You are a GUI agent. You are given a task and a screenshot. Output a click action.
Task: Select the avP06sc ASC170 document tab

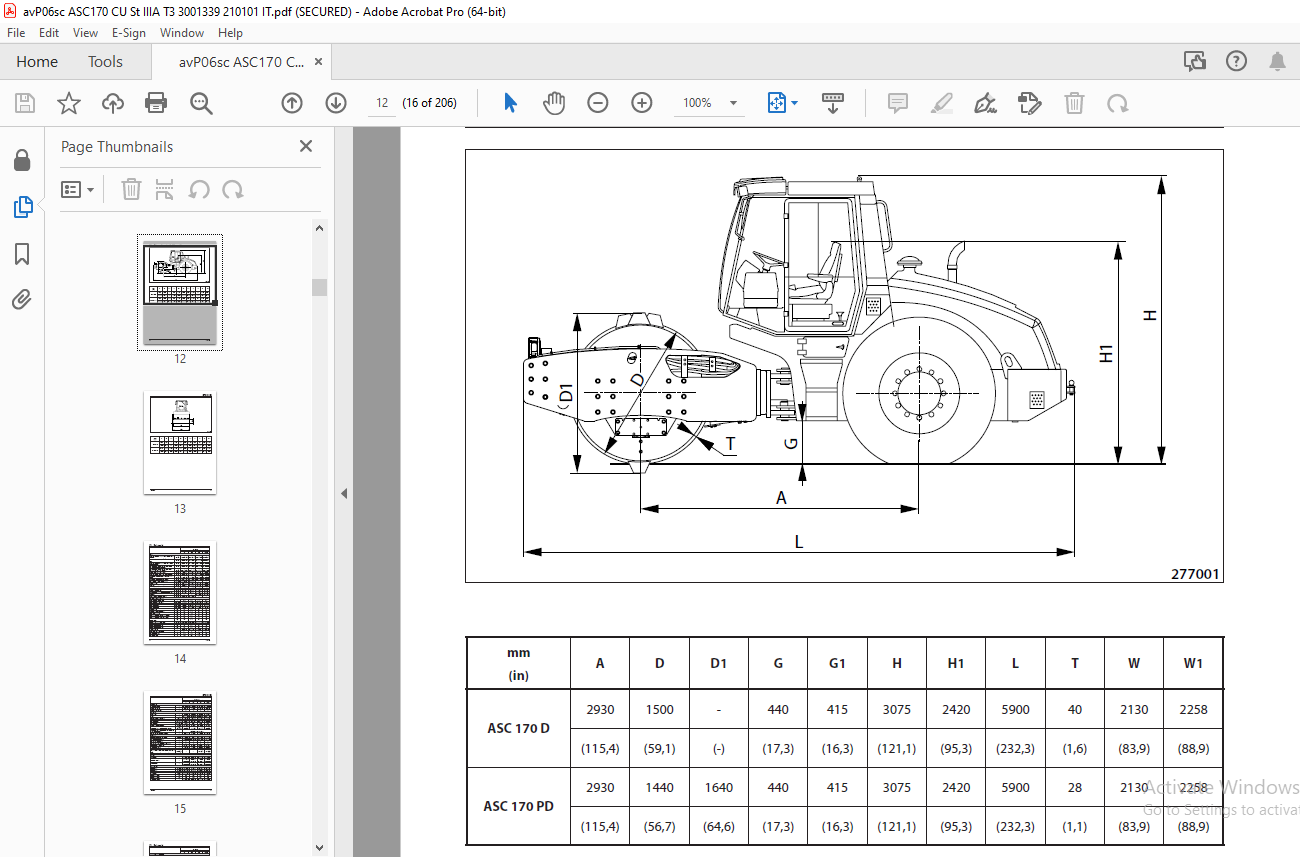(242, 62)
